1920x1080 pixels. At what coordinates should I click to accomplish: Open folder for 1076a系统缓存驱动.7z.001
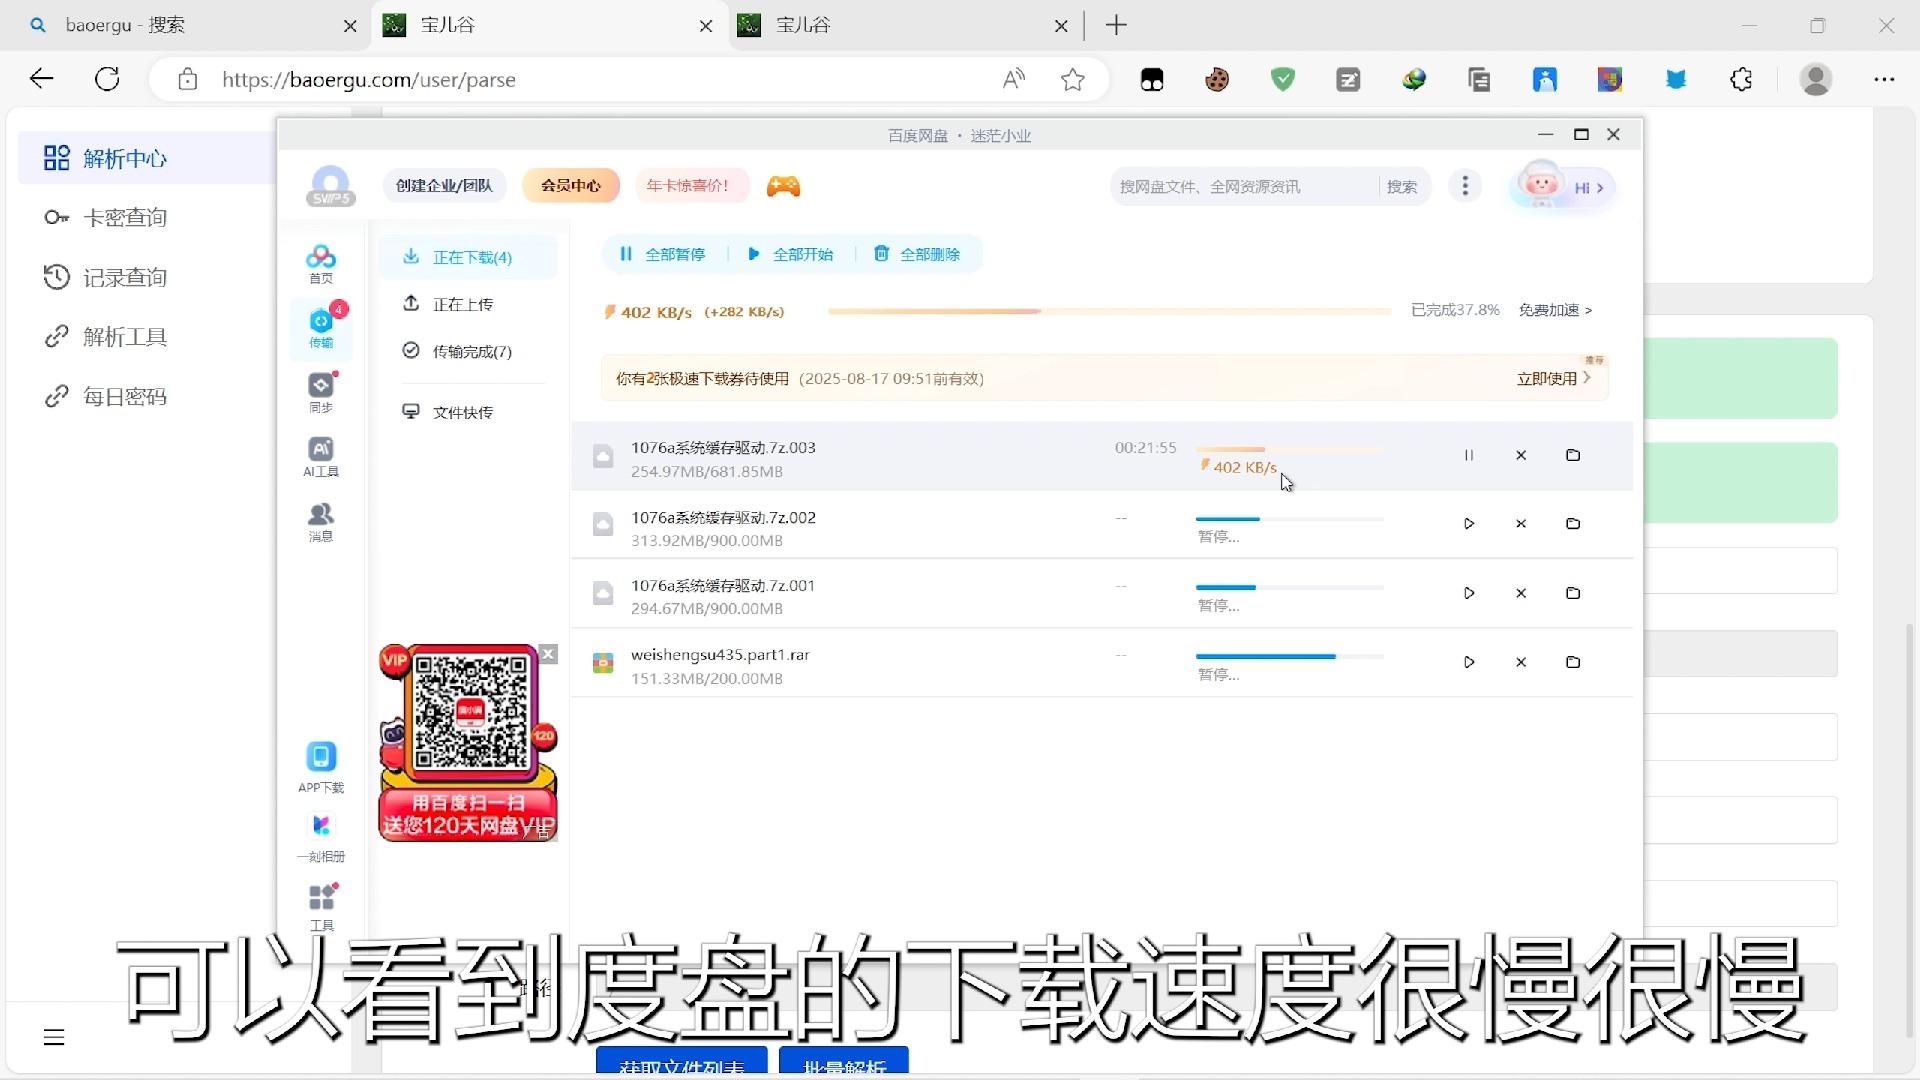pyautogui.click(x=1573, y=593)
